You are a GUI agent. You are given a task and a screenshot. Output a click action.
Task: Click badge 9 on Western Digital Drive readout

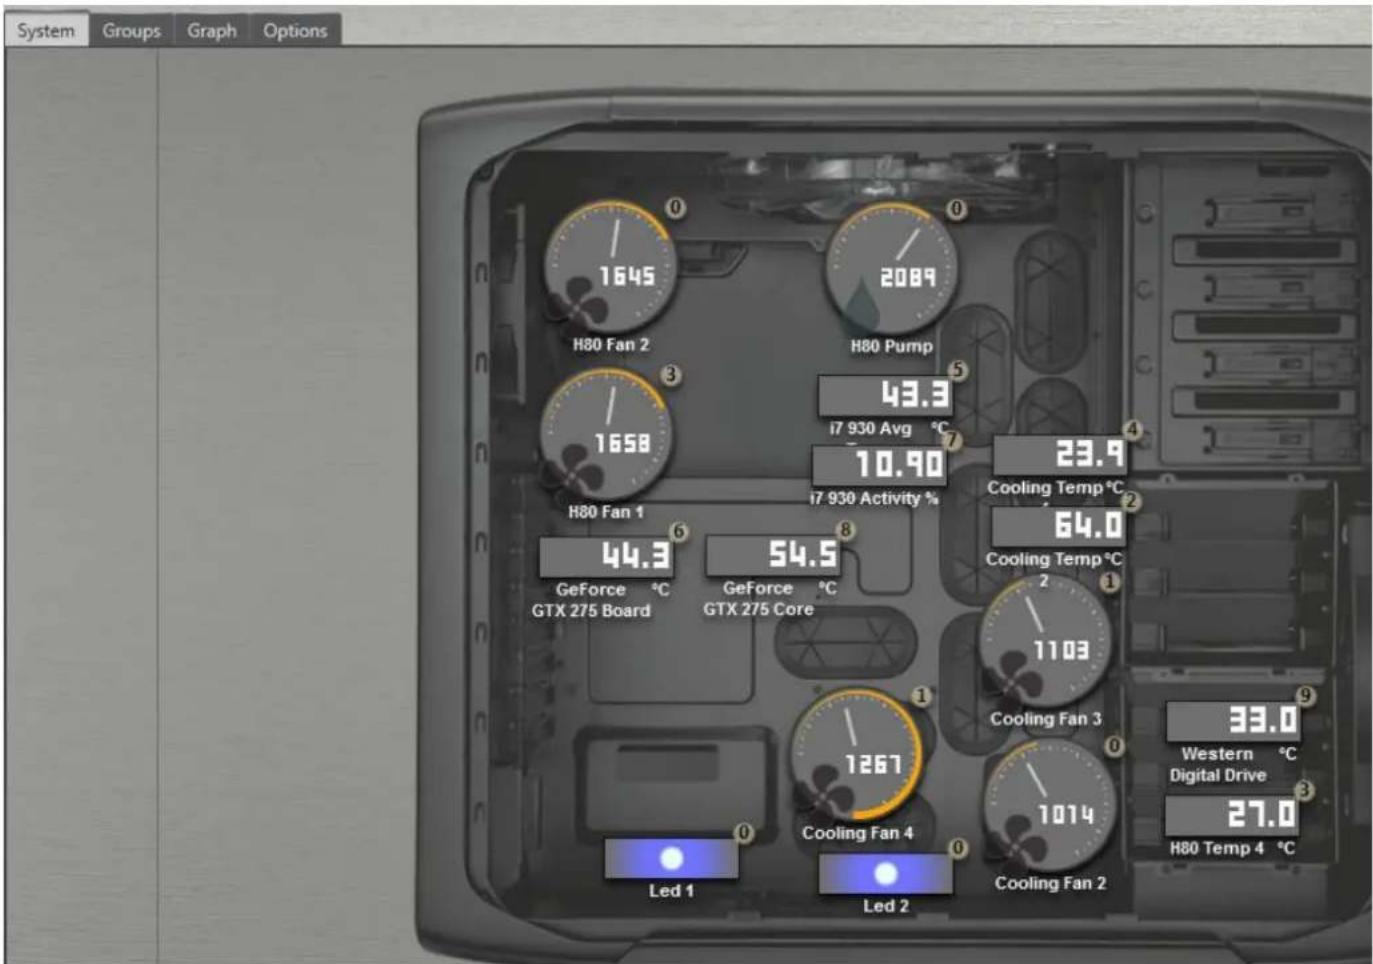click(1305, 695)
